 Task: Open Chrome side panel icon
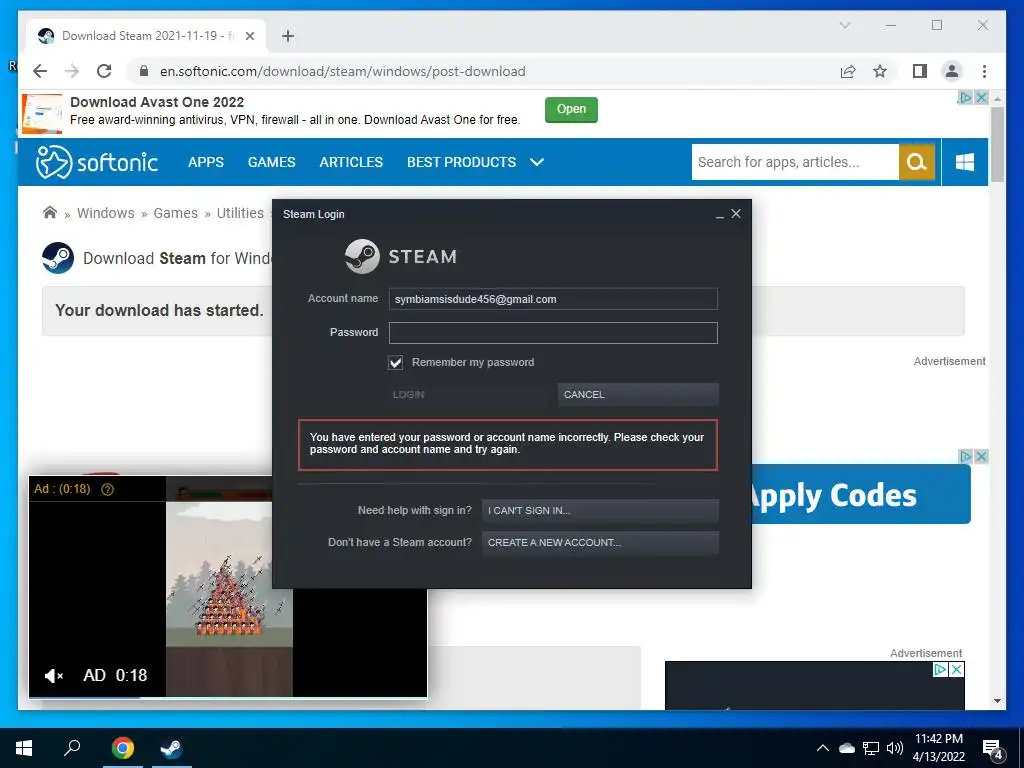(920, 71)
